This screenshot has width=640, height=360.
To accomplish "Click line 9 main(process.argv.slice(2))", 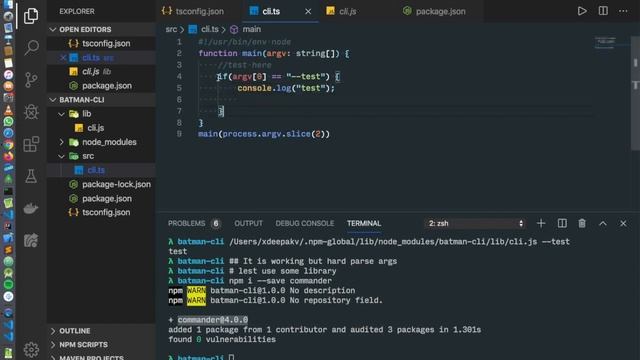I will pos(264,134).
